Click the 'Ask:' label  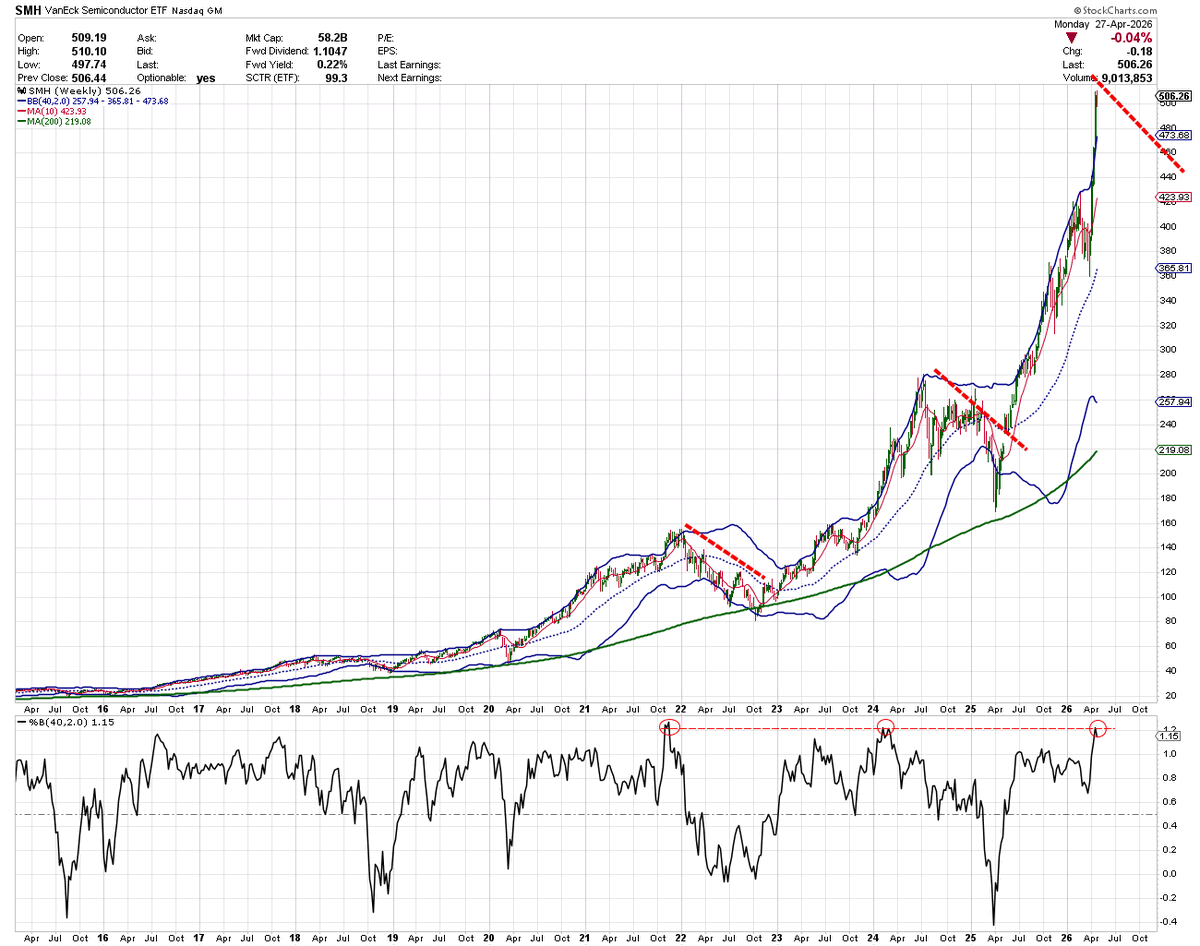click(147, 37)
